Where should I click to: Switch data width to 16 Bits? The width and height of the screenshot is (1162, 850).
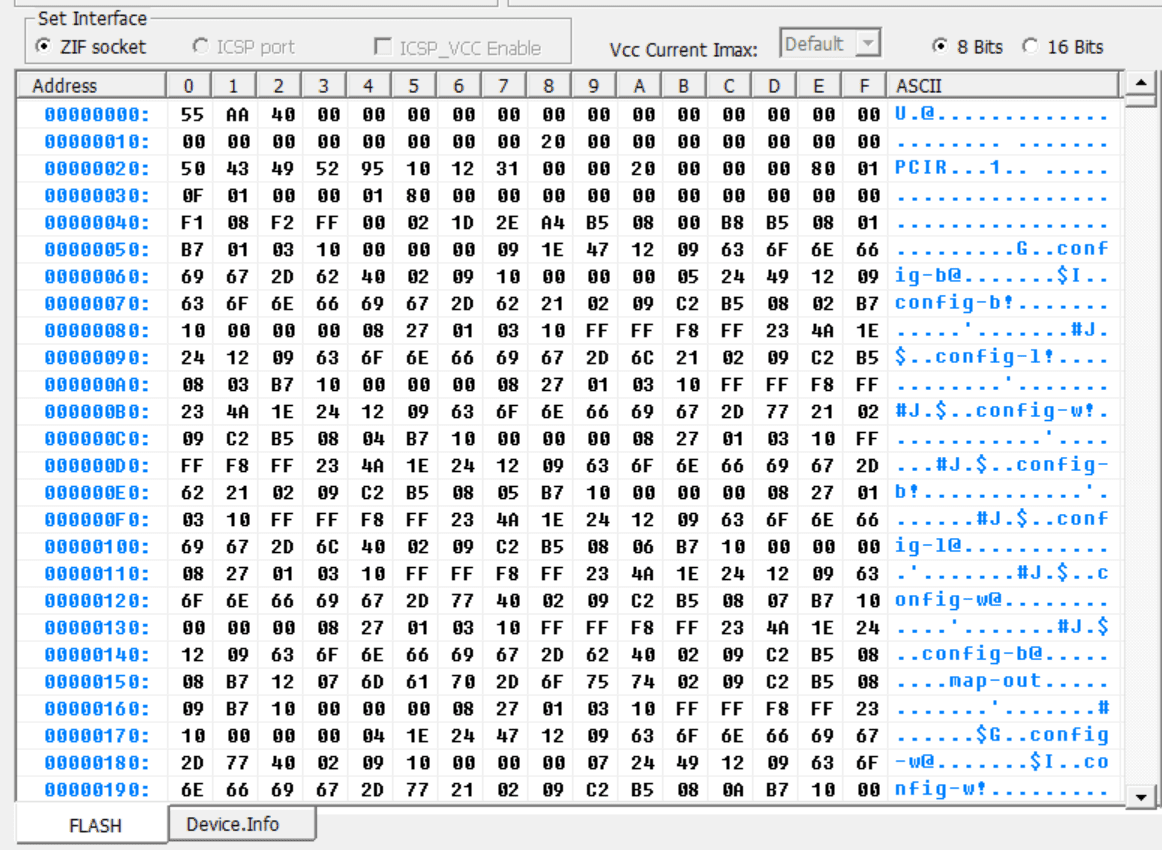pos(1030,47)
